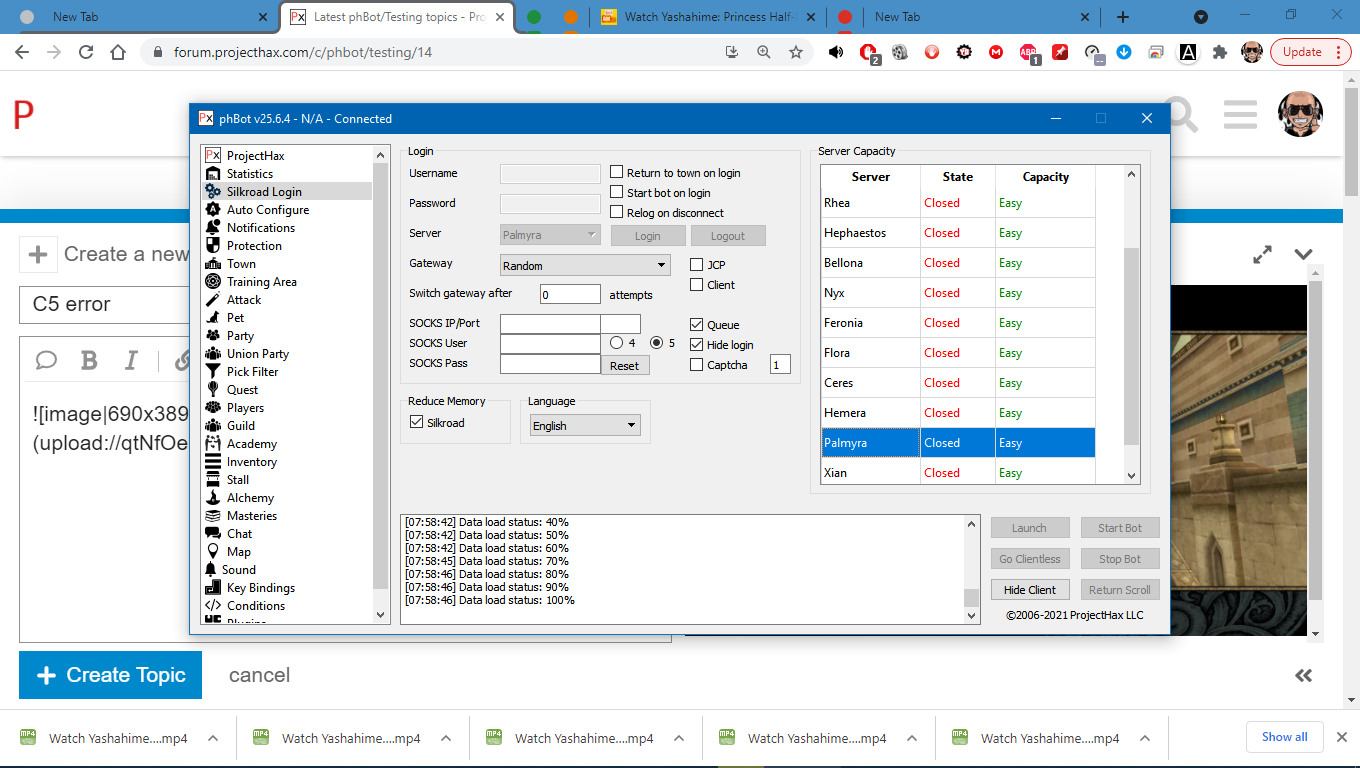Select the Alchemy icon in sidebar
Image resolution: width=1360 pixels, height=768 pixels.
tap(212, 498)
